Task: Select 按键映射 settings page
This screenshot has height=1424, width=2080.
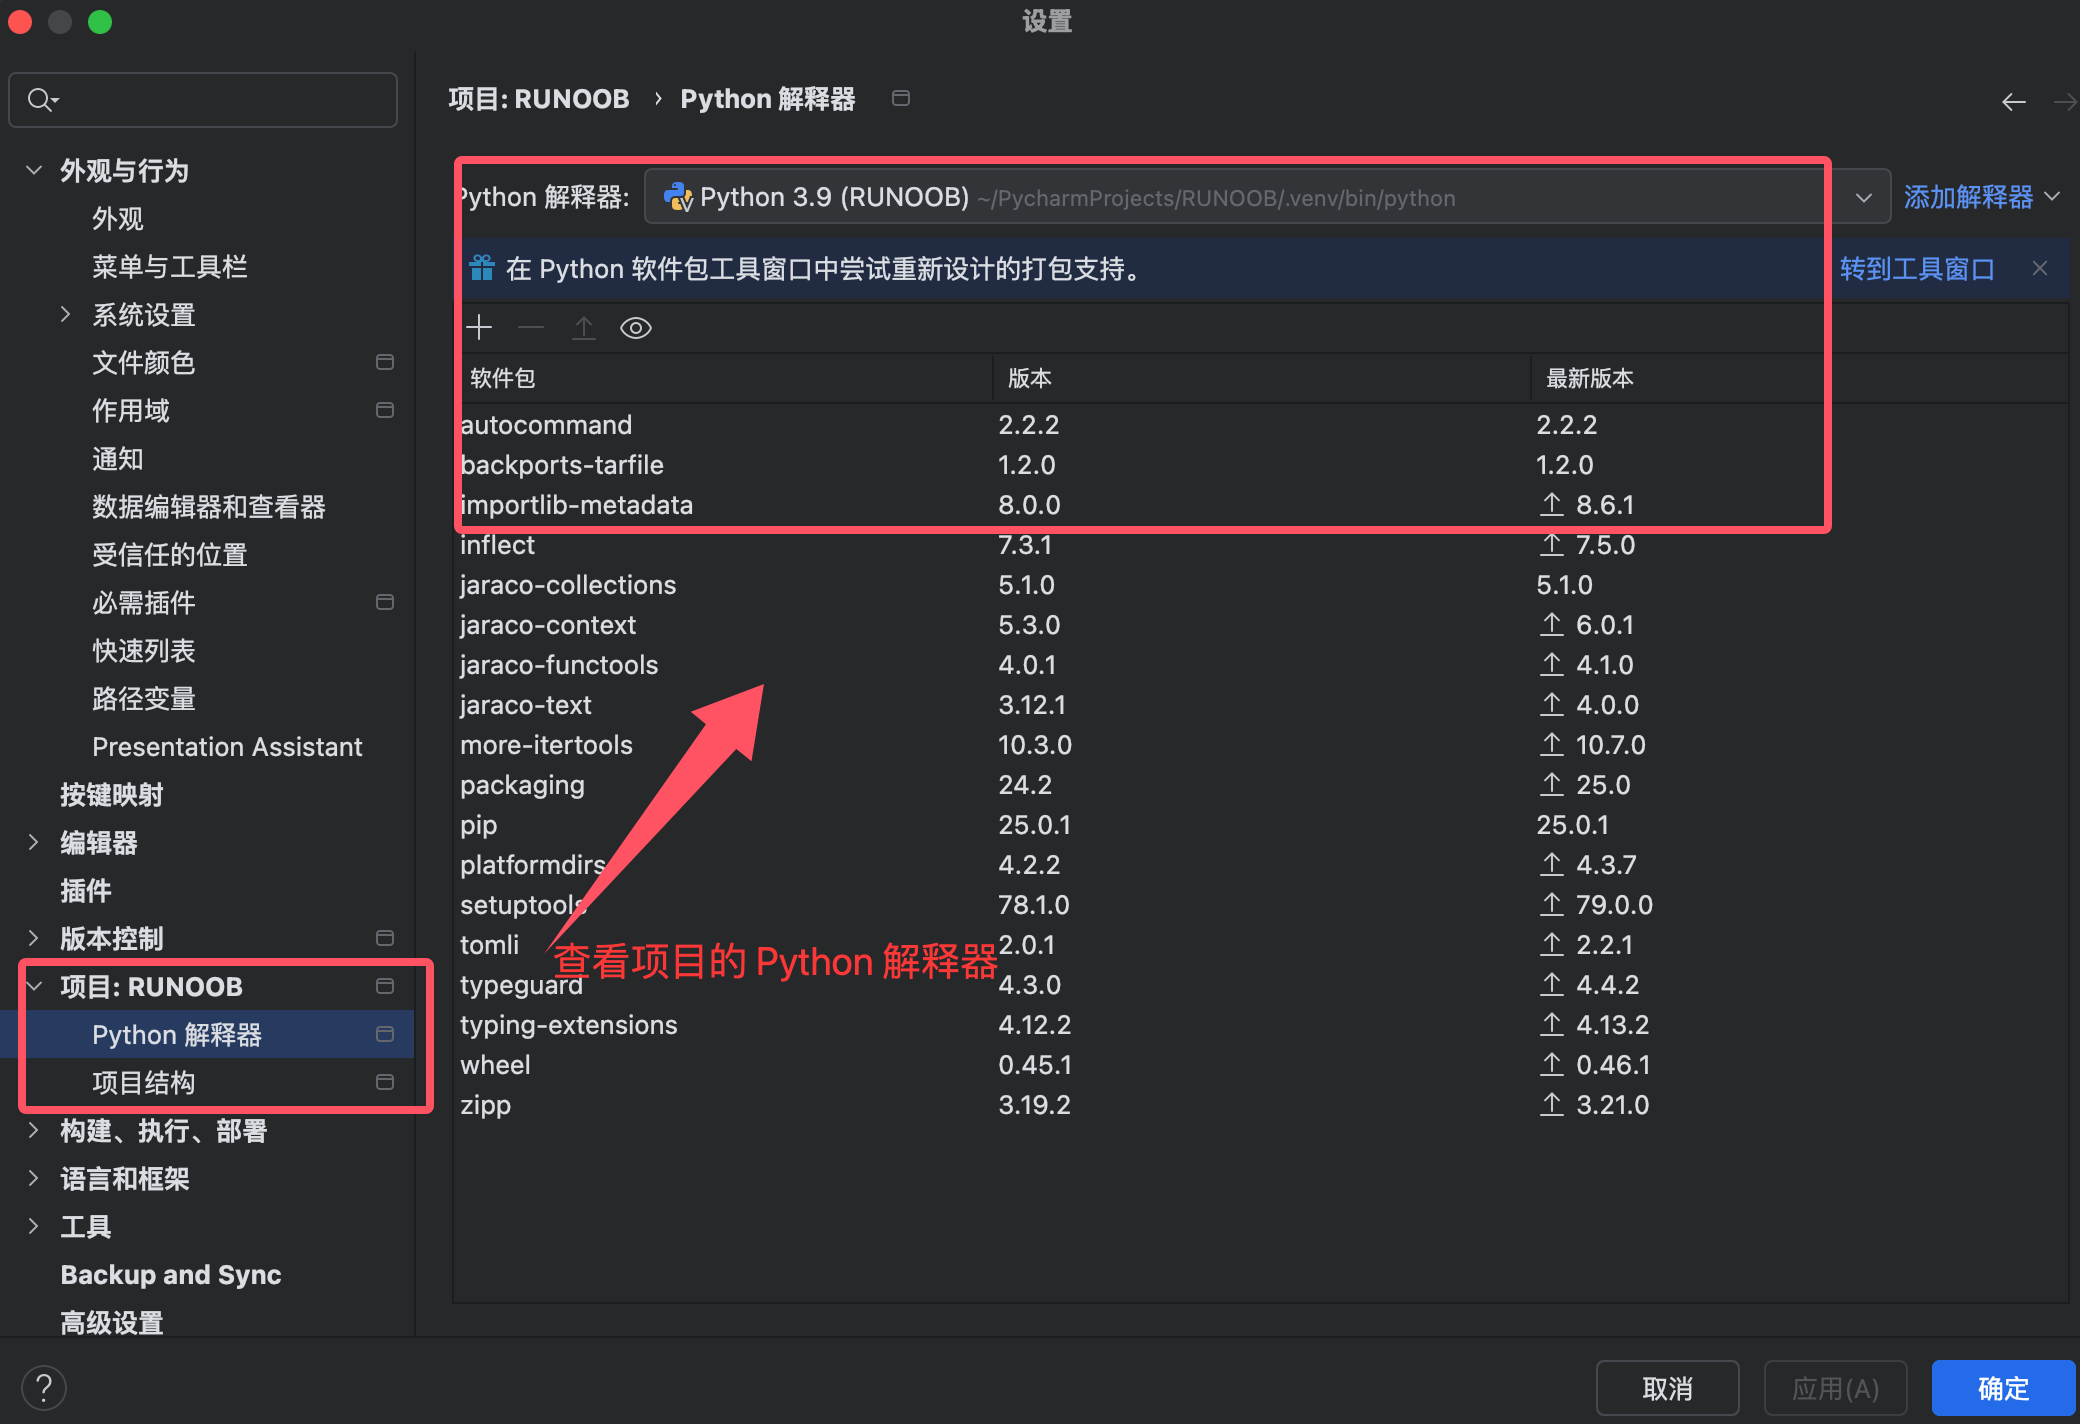Action: coord(112,794)
